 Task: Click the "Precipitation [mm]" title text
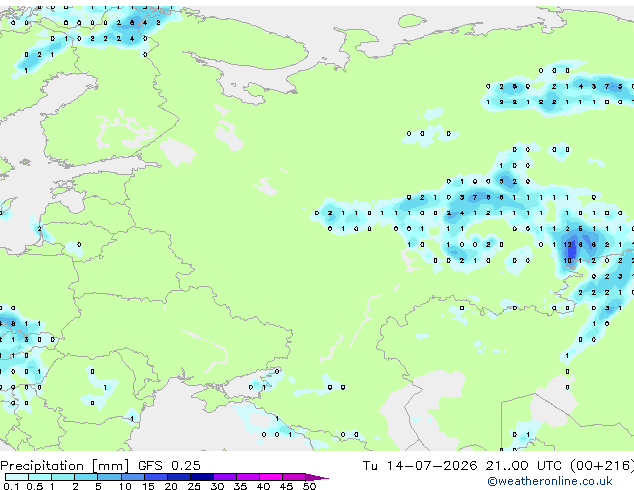pos(64,466)
